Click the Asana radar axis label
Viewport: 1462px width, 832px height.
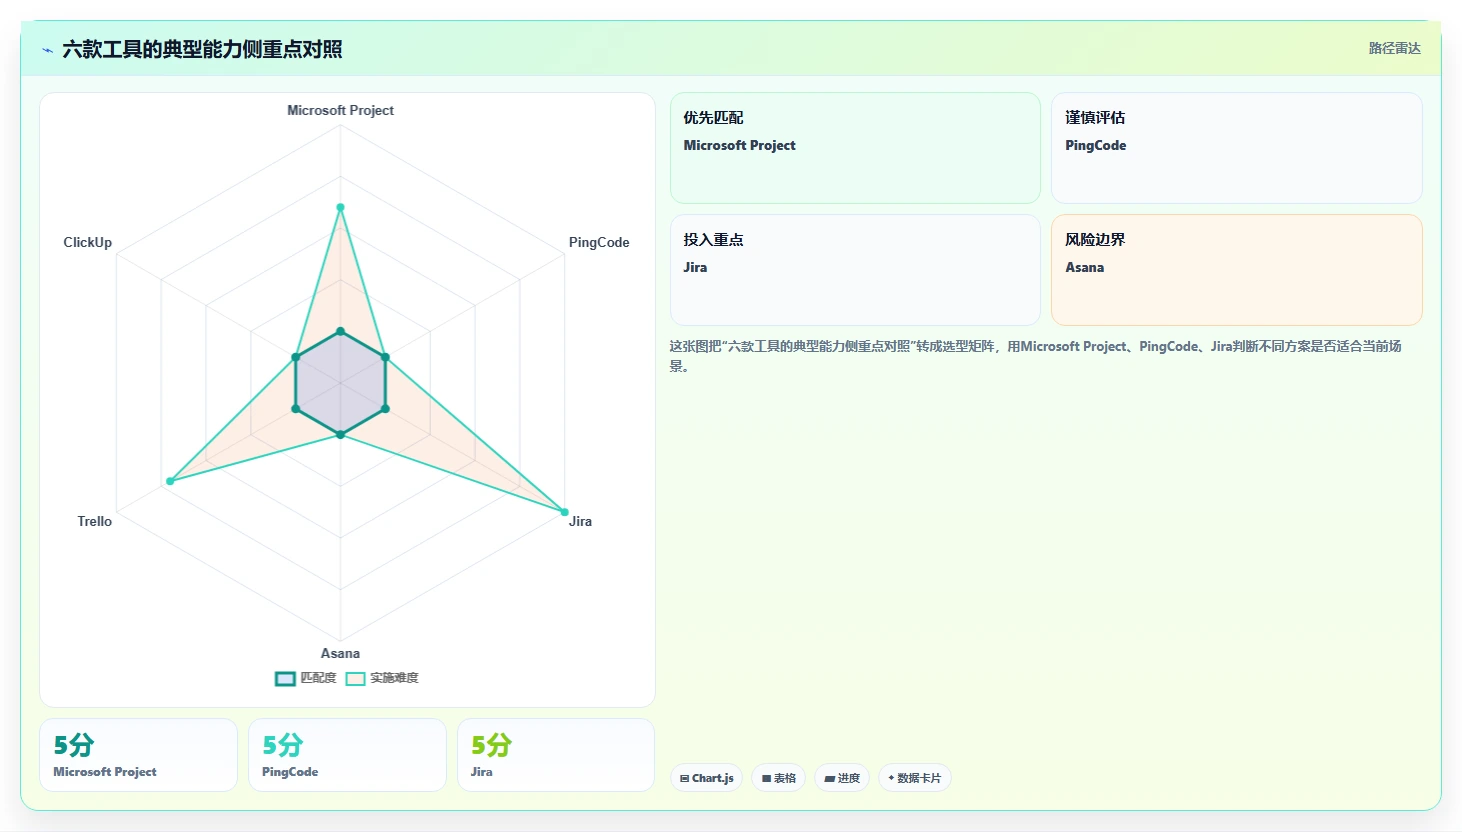tap(340, 653)
